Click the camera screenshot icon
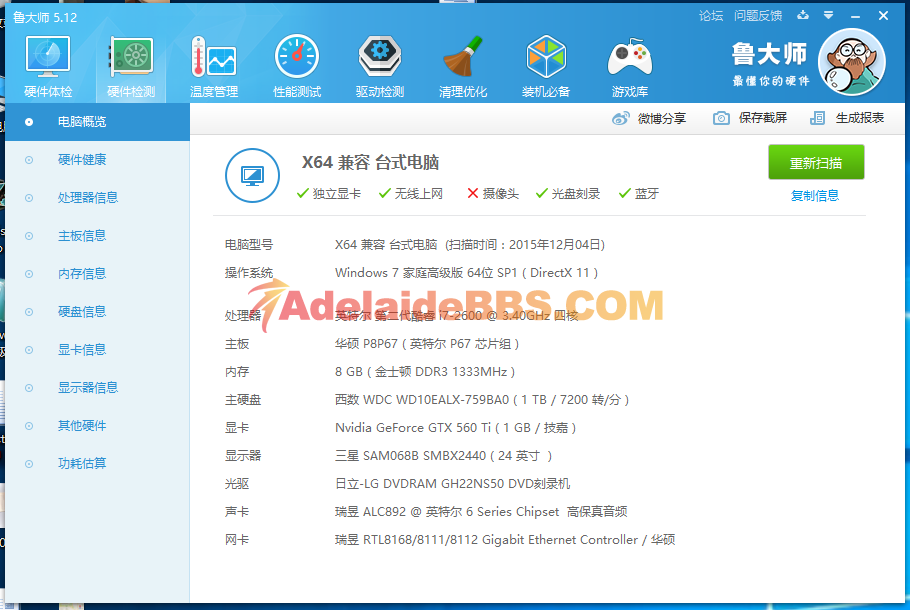 coord(721,118)
